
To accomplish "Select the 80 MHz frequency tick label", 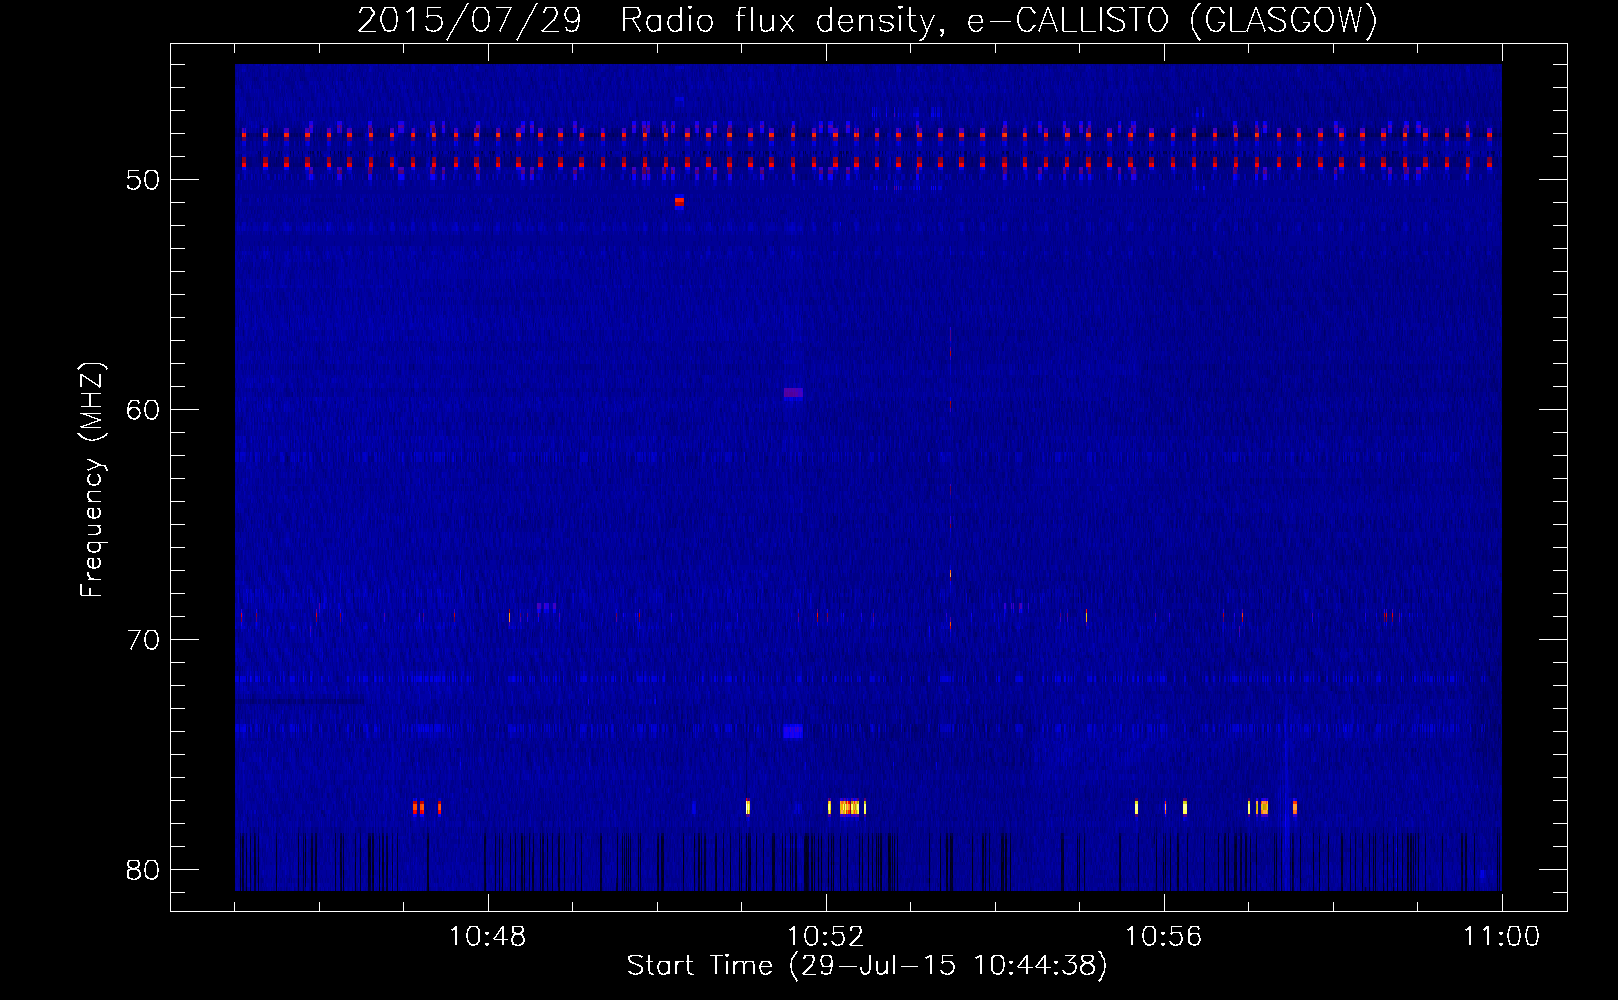I will 143,870.
